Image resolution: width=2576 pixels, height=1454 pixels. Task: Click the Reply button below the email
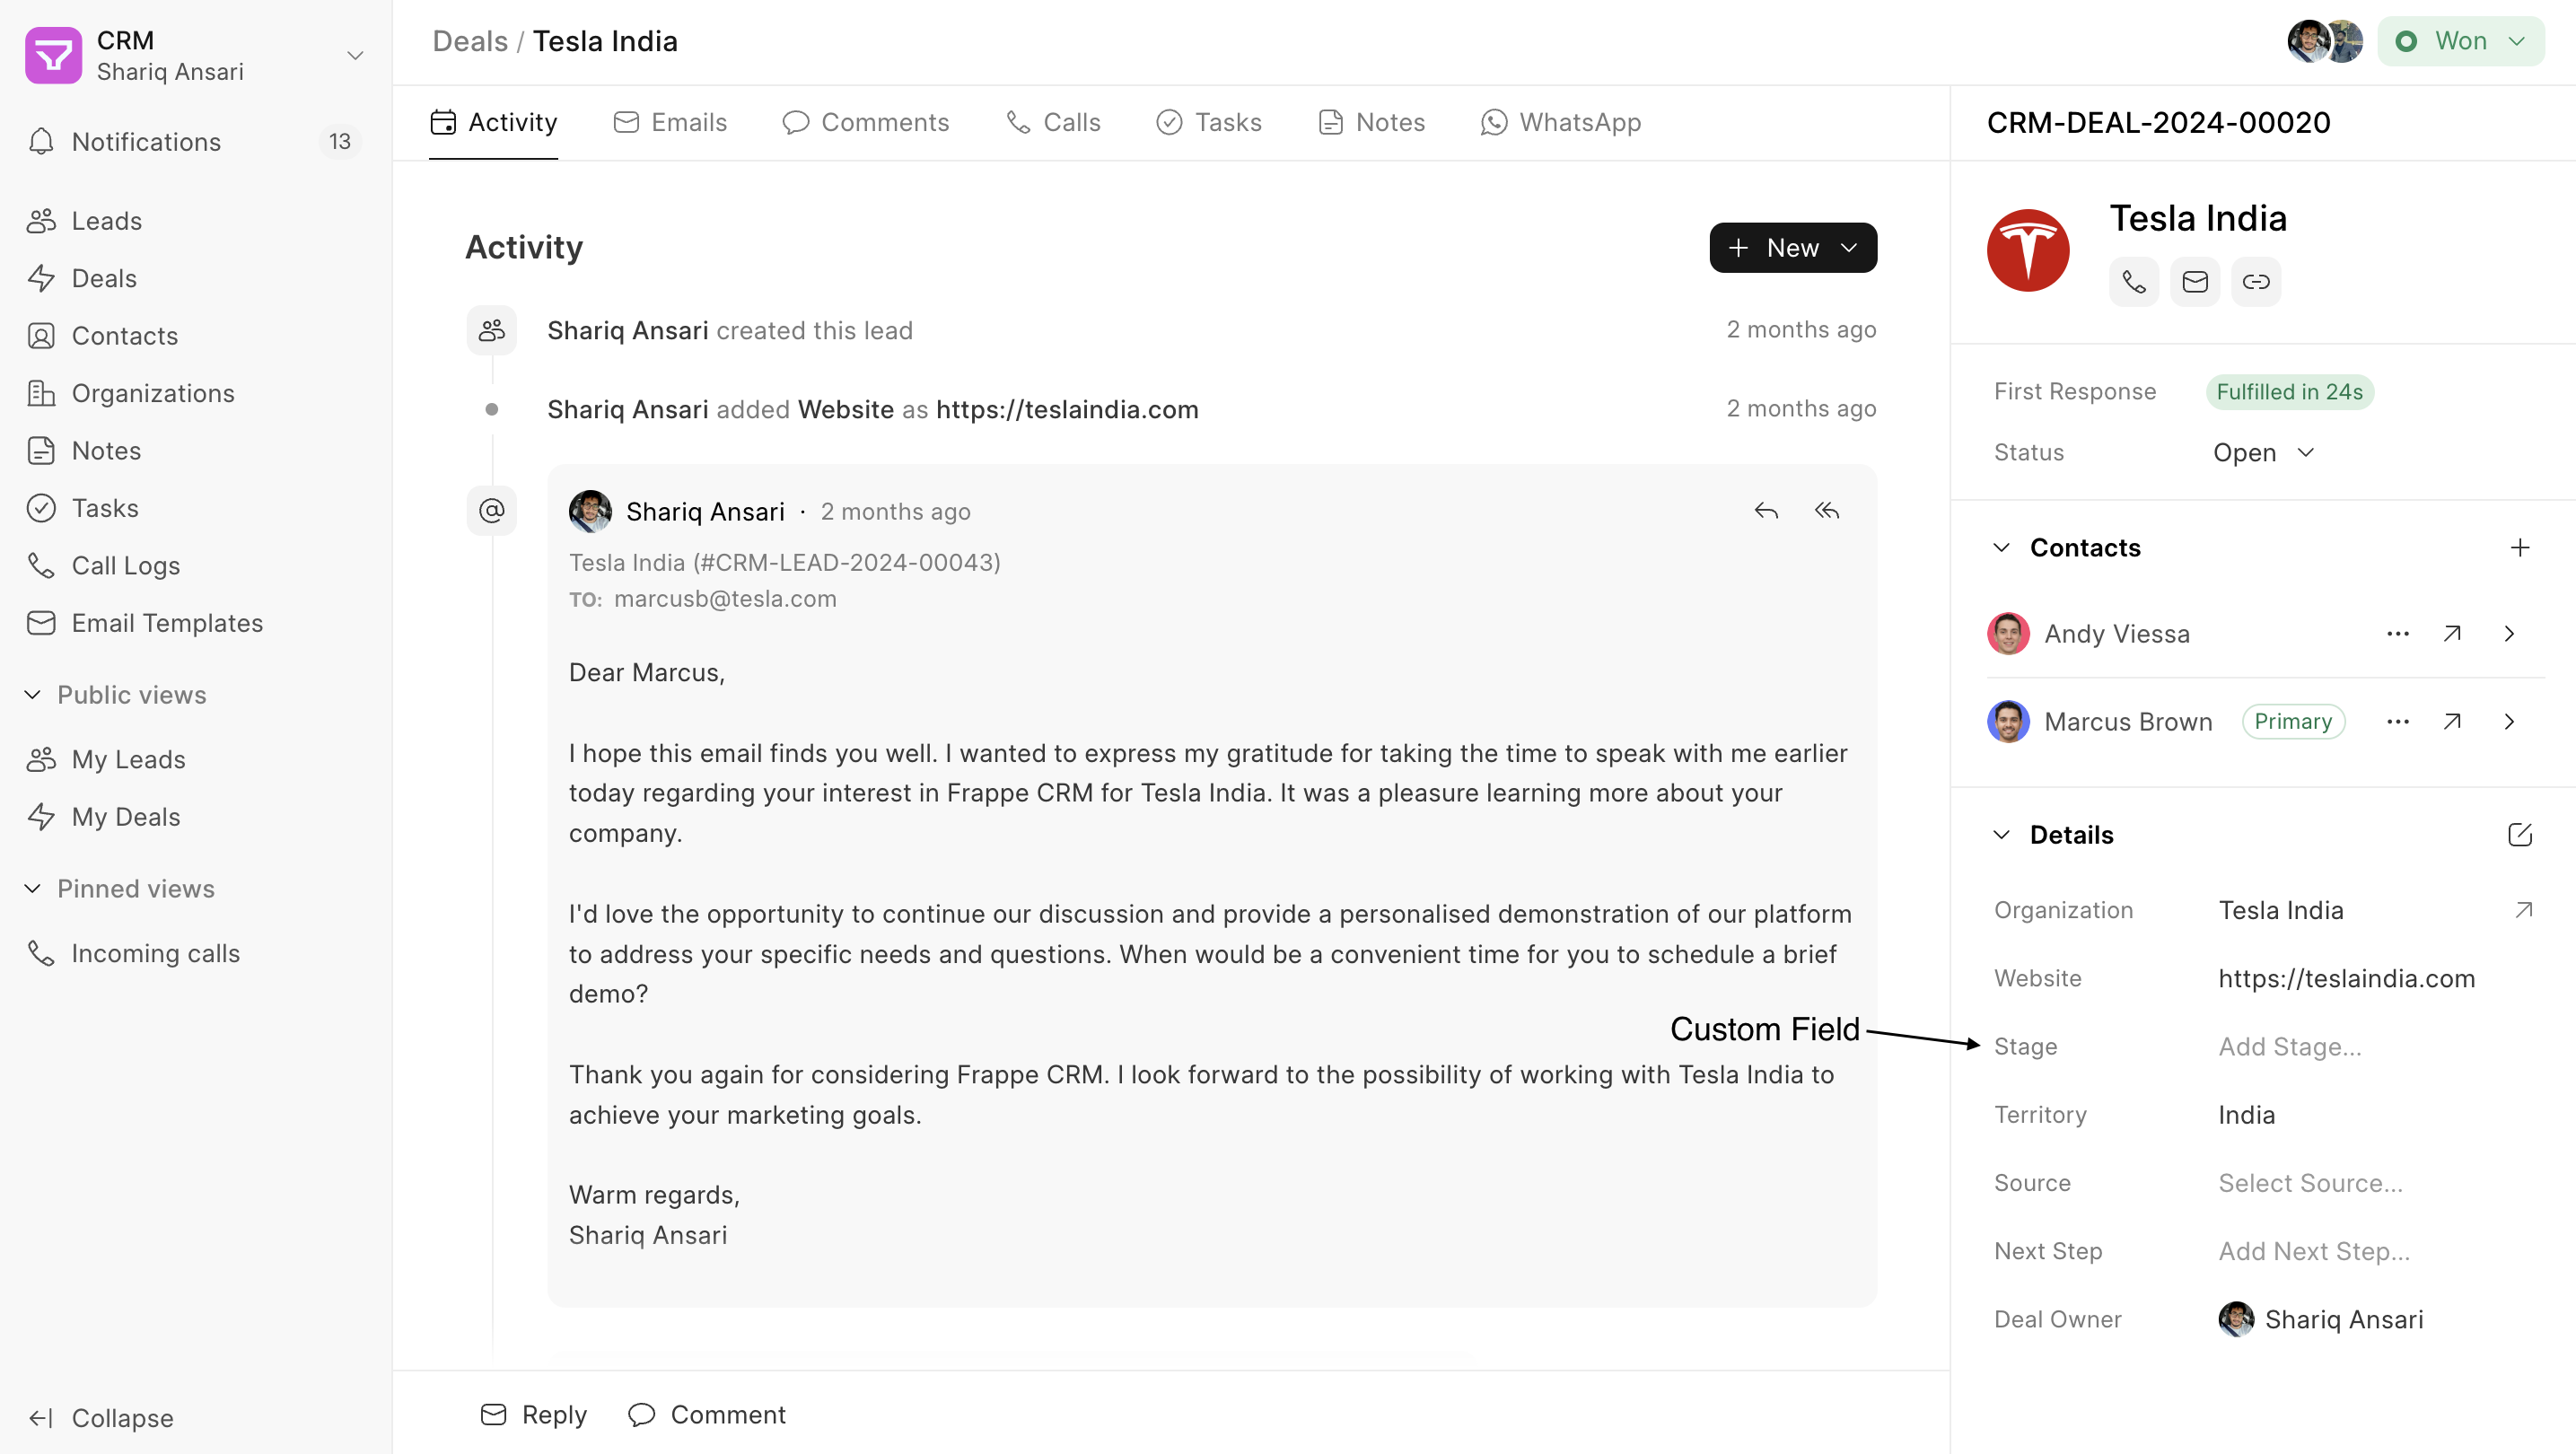533,1414
